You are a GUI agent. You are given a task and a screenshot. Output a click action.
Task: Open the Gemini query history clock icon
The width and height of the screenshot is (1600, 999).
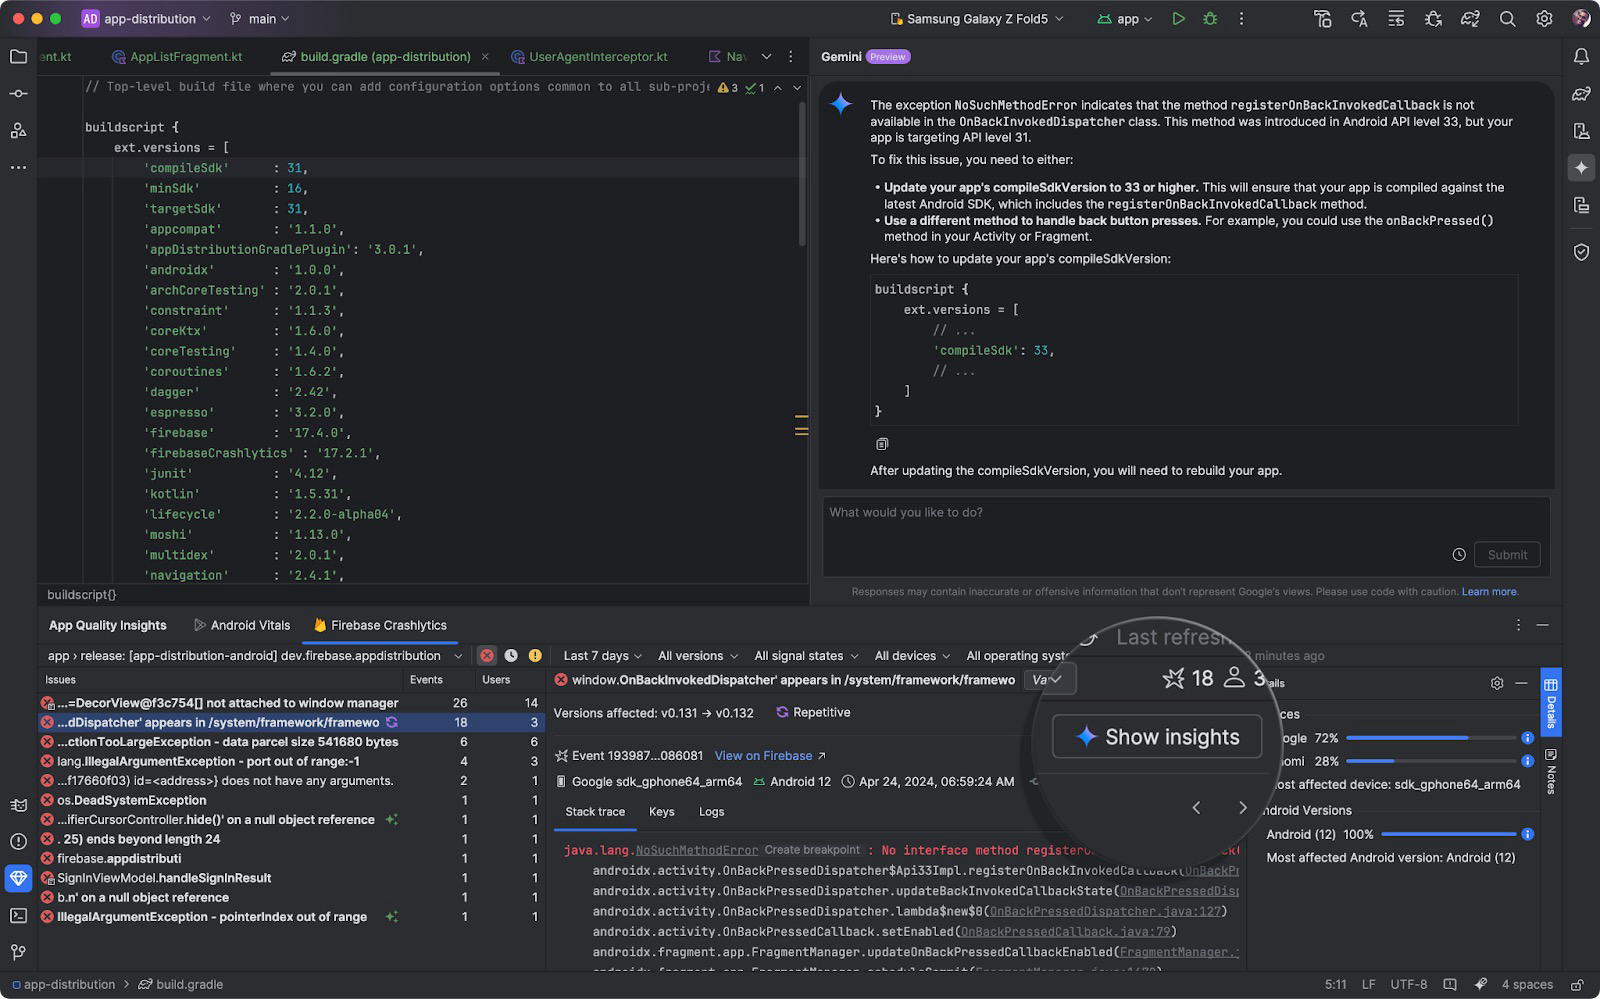[1459, 555]
